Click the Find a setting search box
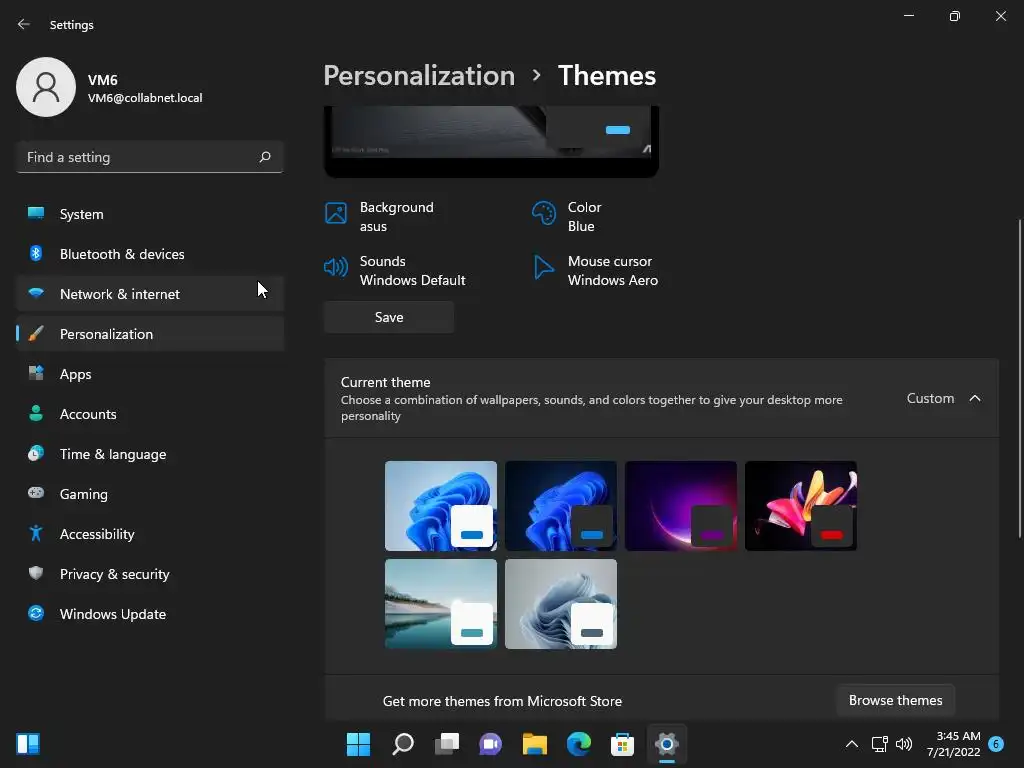 [150, 157]
